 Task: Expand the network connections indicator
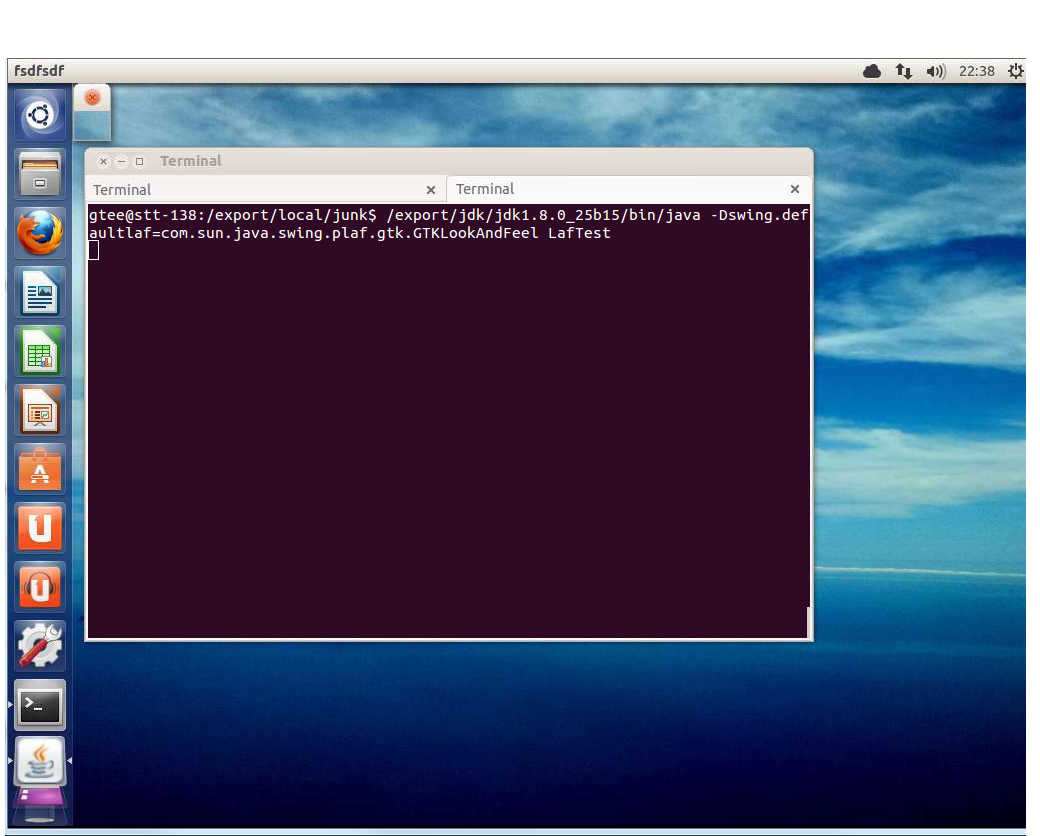[904, 71]
